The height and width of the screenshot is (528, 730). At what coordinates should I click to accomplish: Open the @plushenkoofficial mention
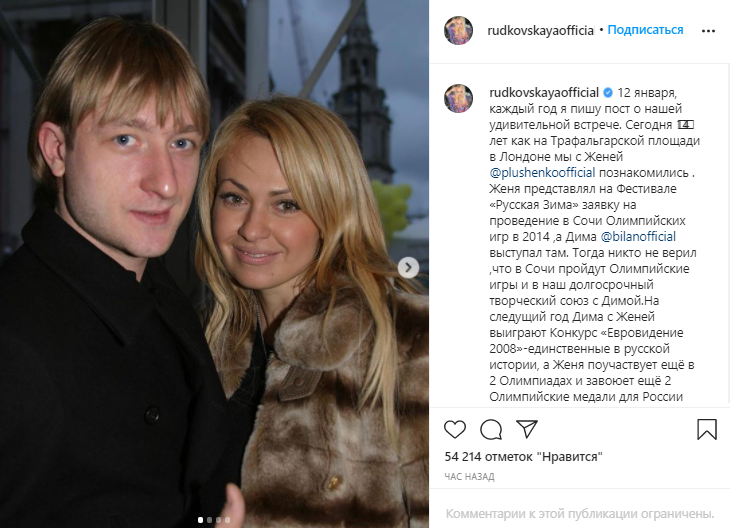542,173
